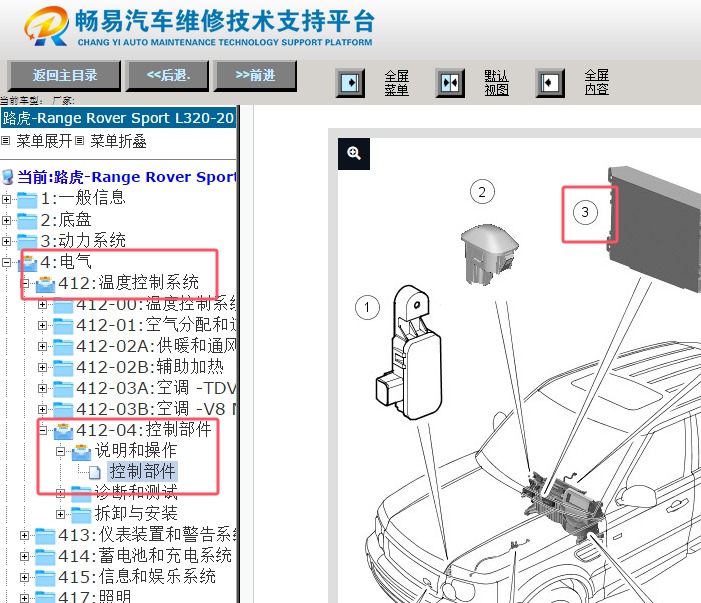The image size is (701, 603).
Task: Select the 默认视图 link
Action: click(496, 83)
